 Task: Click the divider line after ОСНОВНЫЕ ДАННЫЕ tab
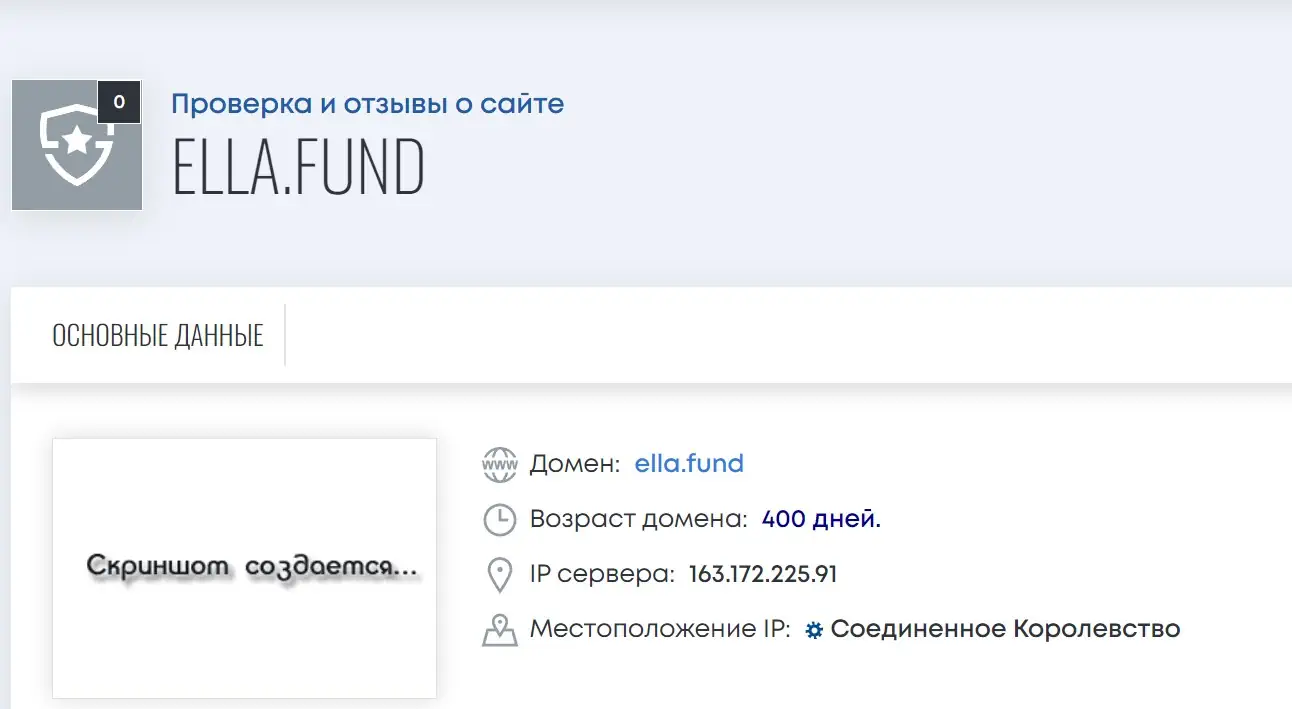pyautogui.click(x=285, y=335)
